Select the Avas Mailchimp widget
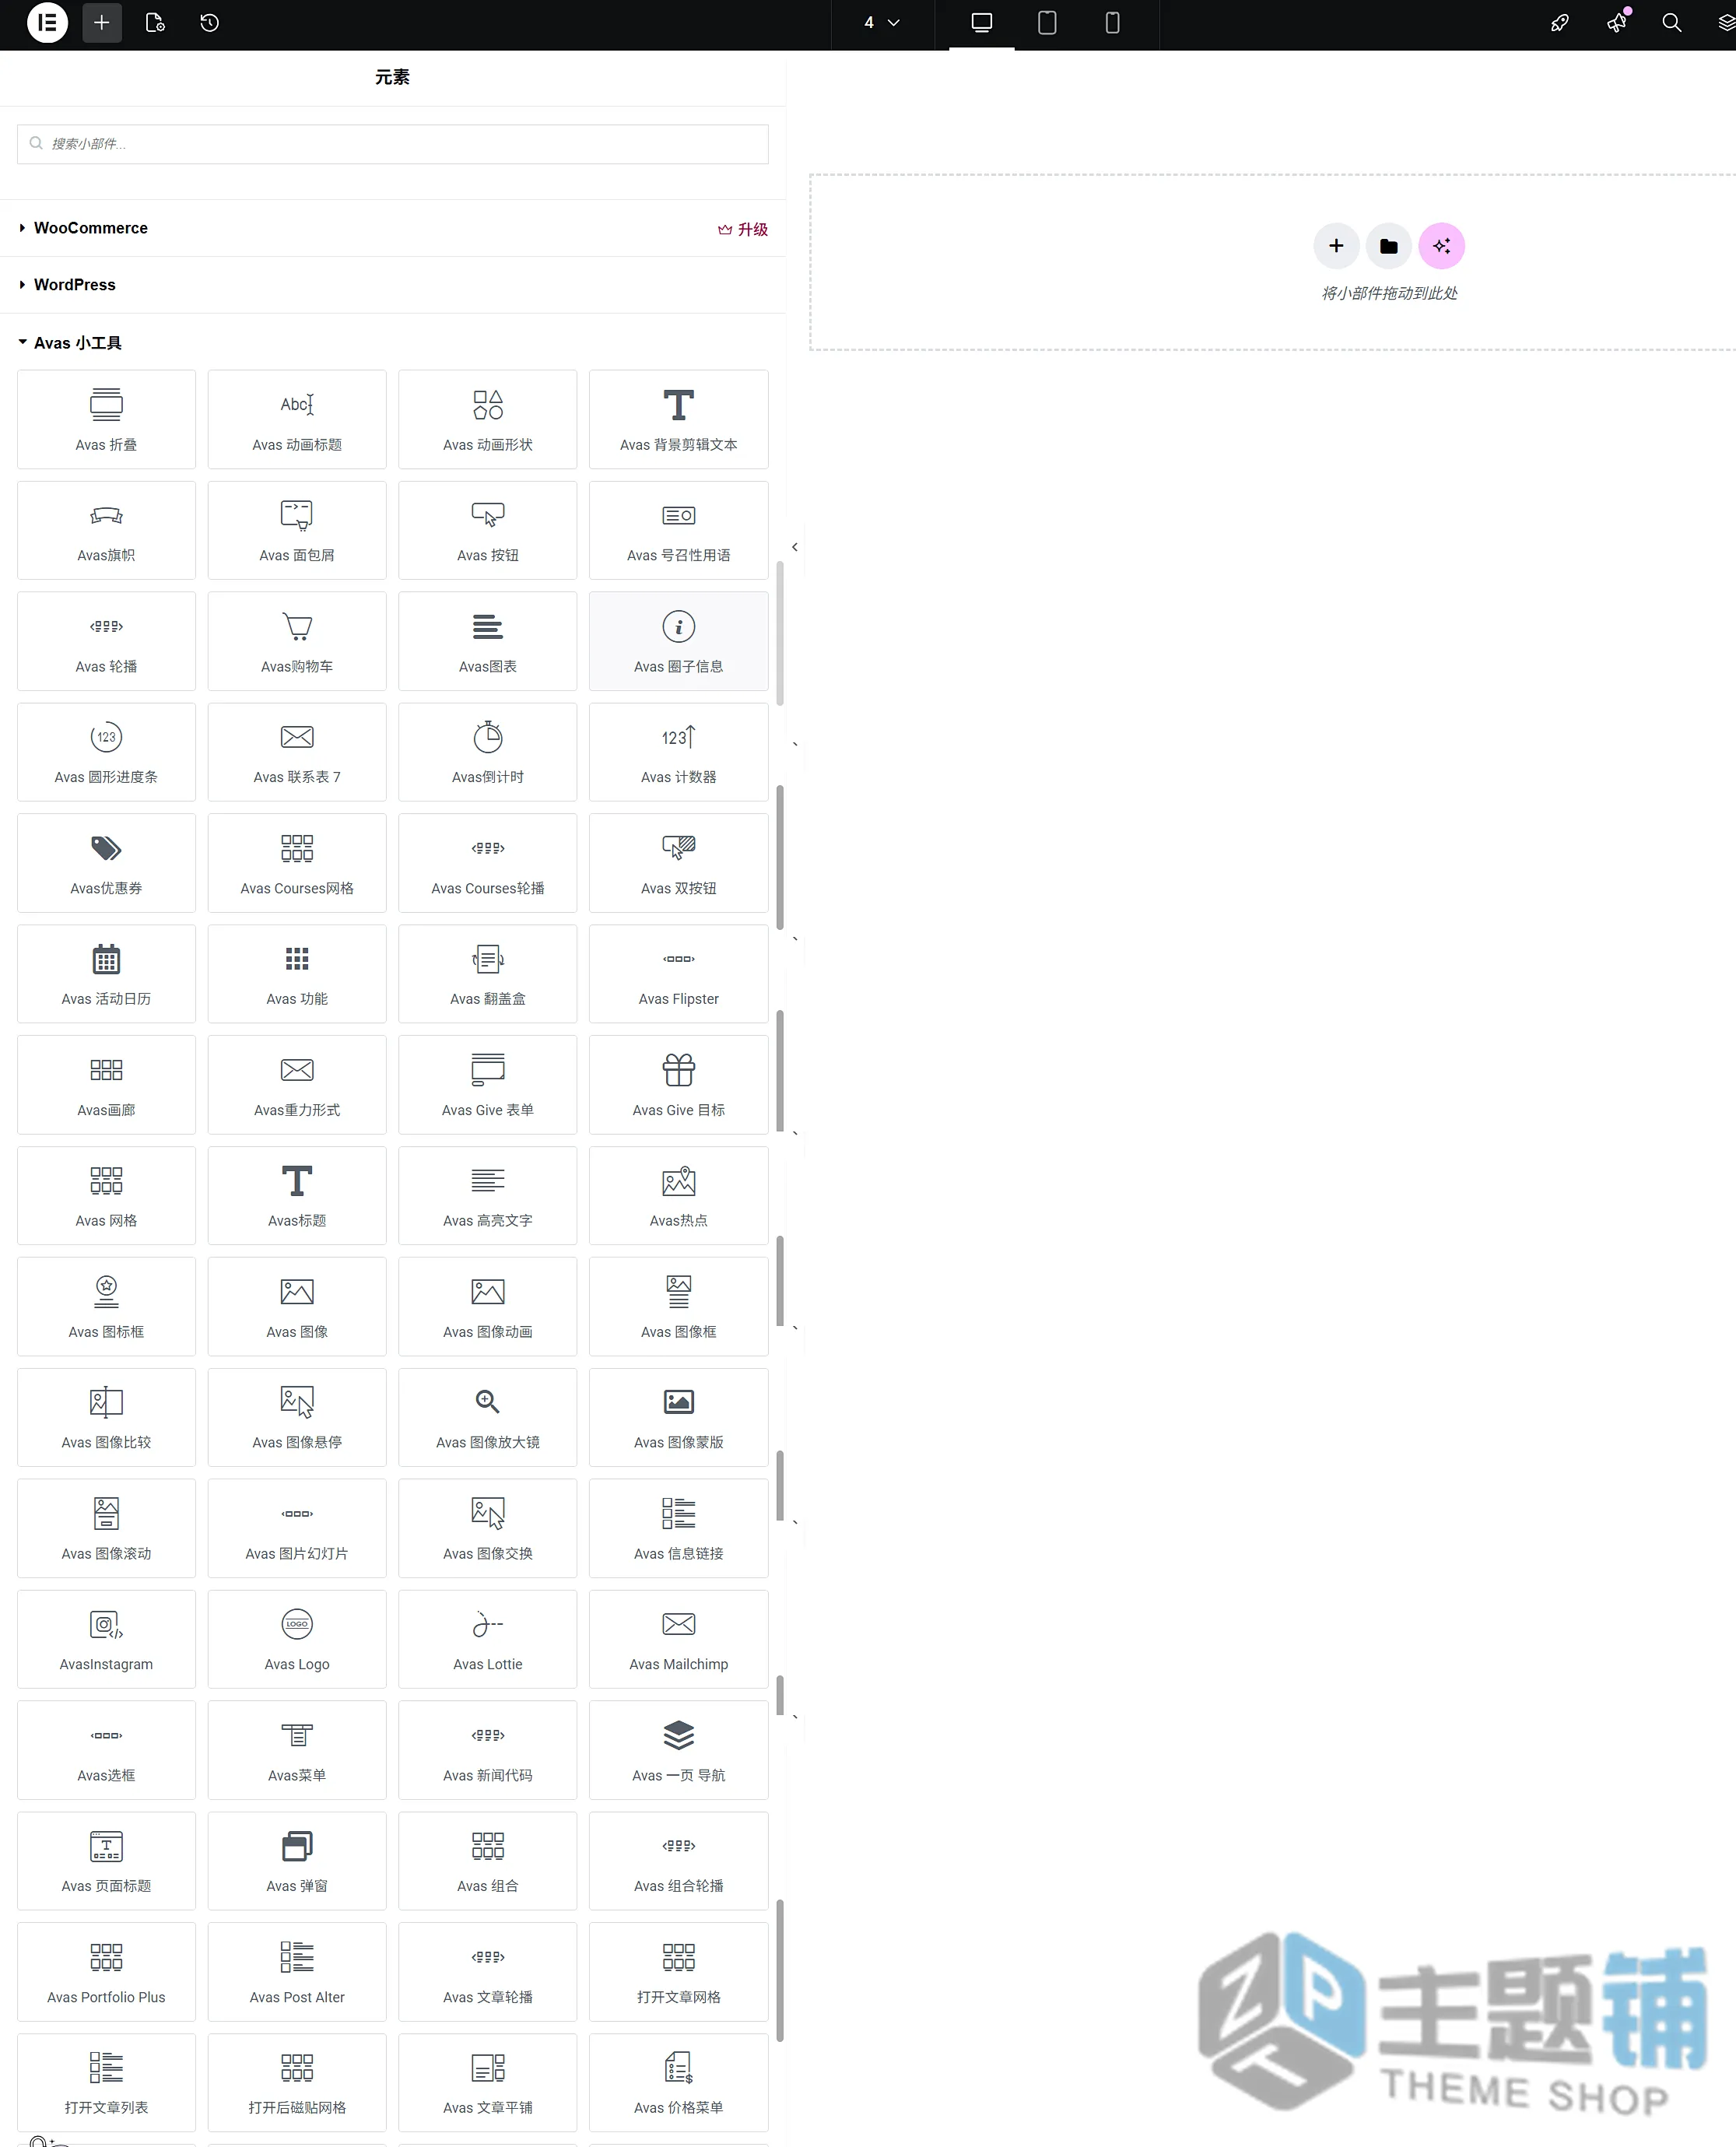1736x2147 pixels. [x=679, y=1639]
